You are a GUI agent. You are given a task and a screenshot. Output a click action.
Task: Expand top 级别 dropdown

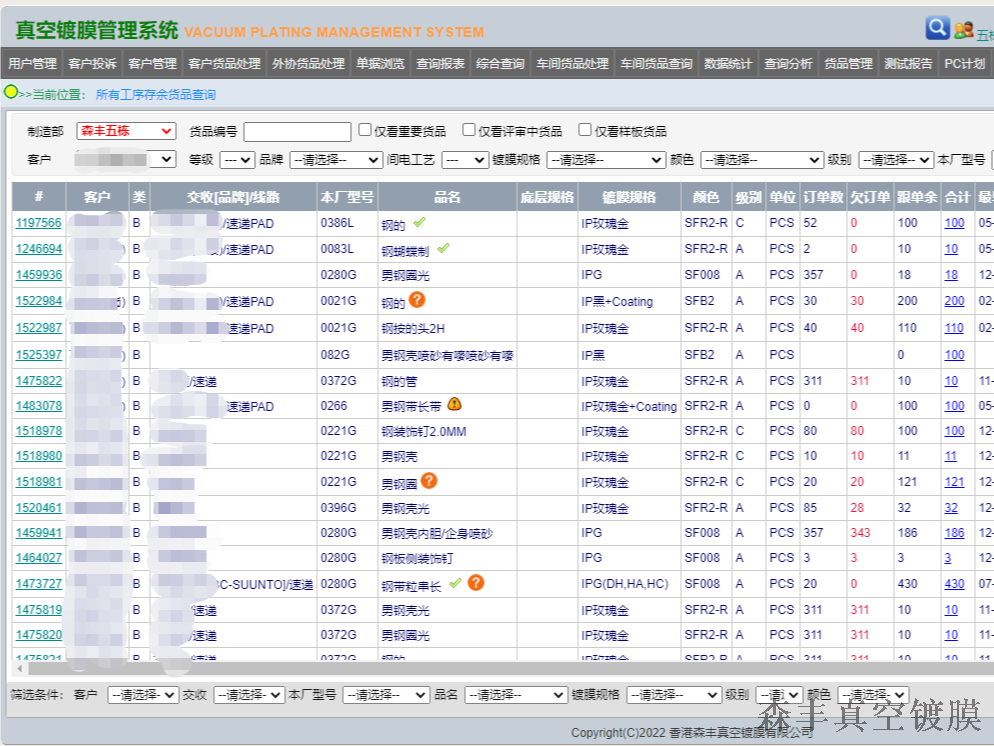pos(896,160)
